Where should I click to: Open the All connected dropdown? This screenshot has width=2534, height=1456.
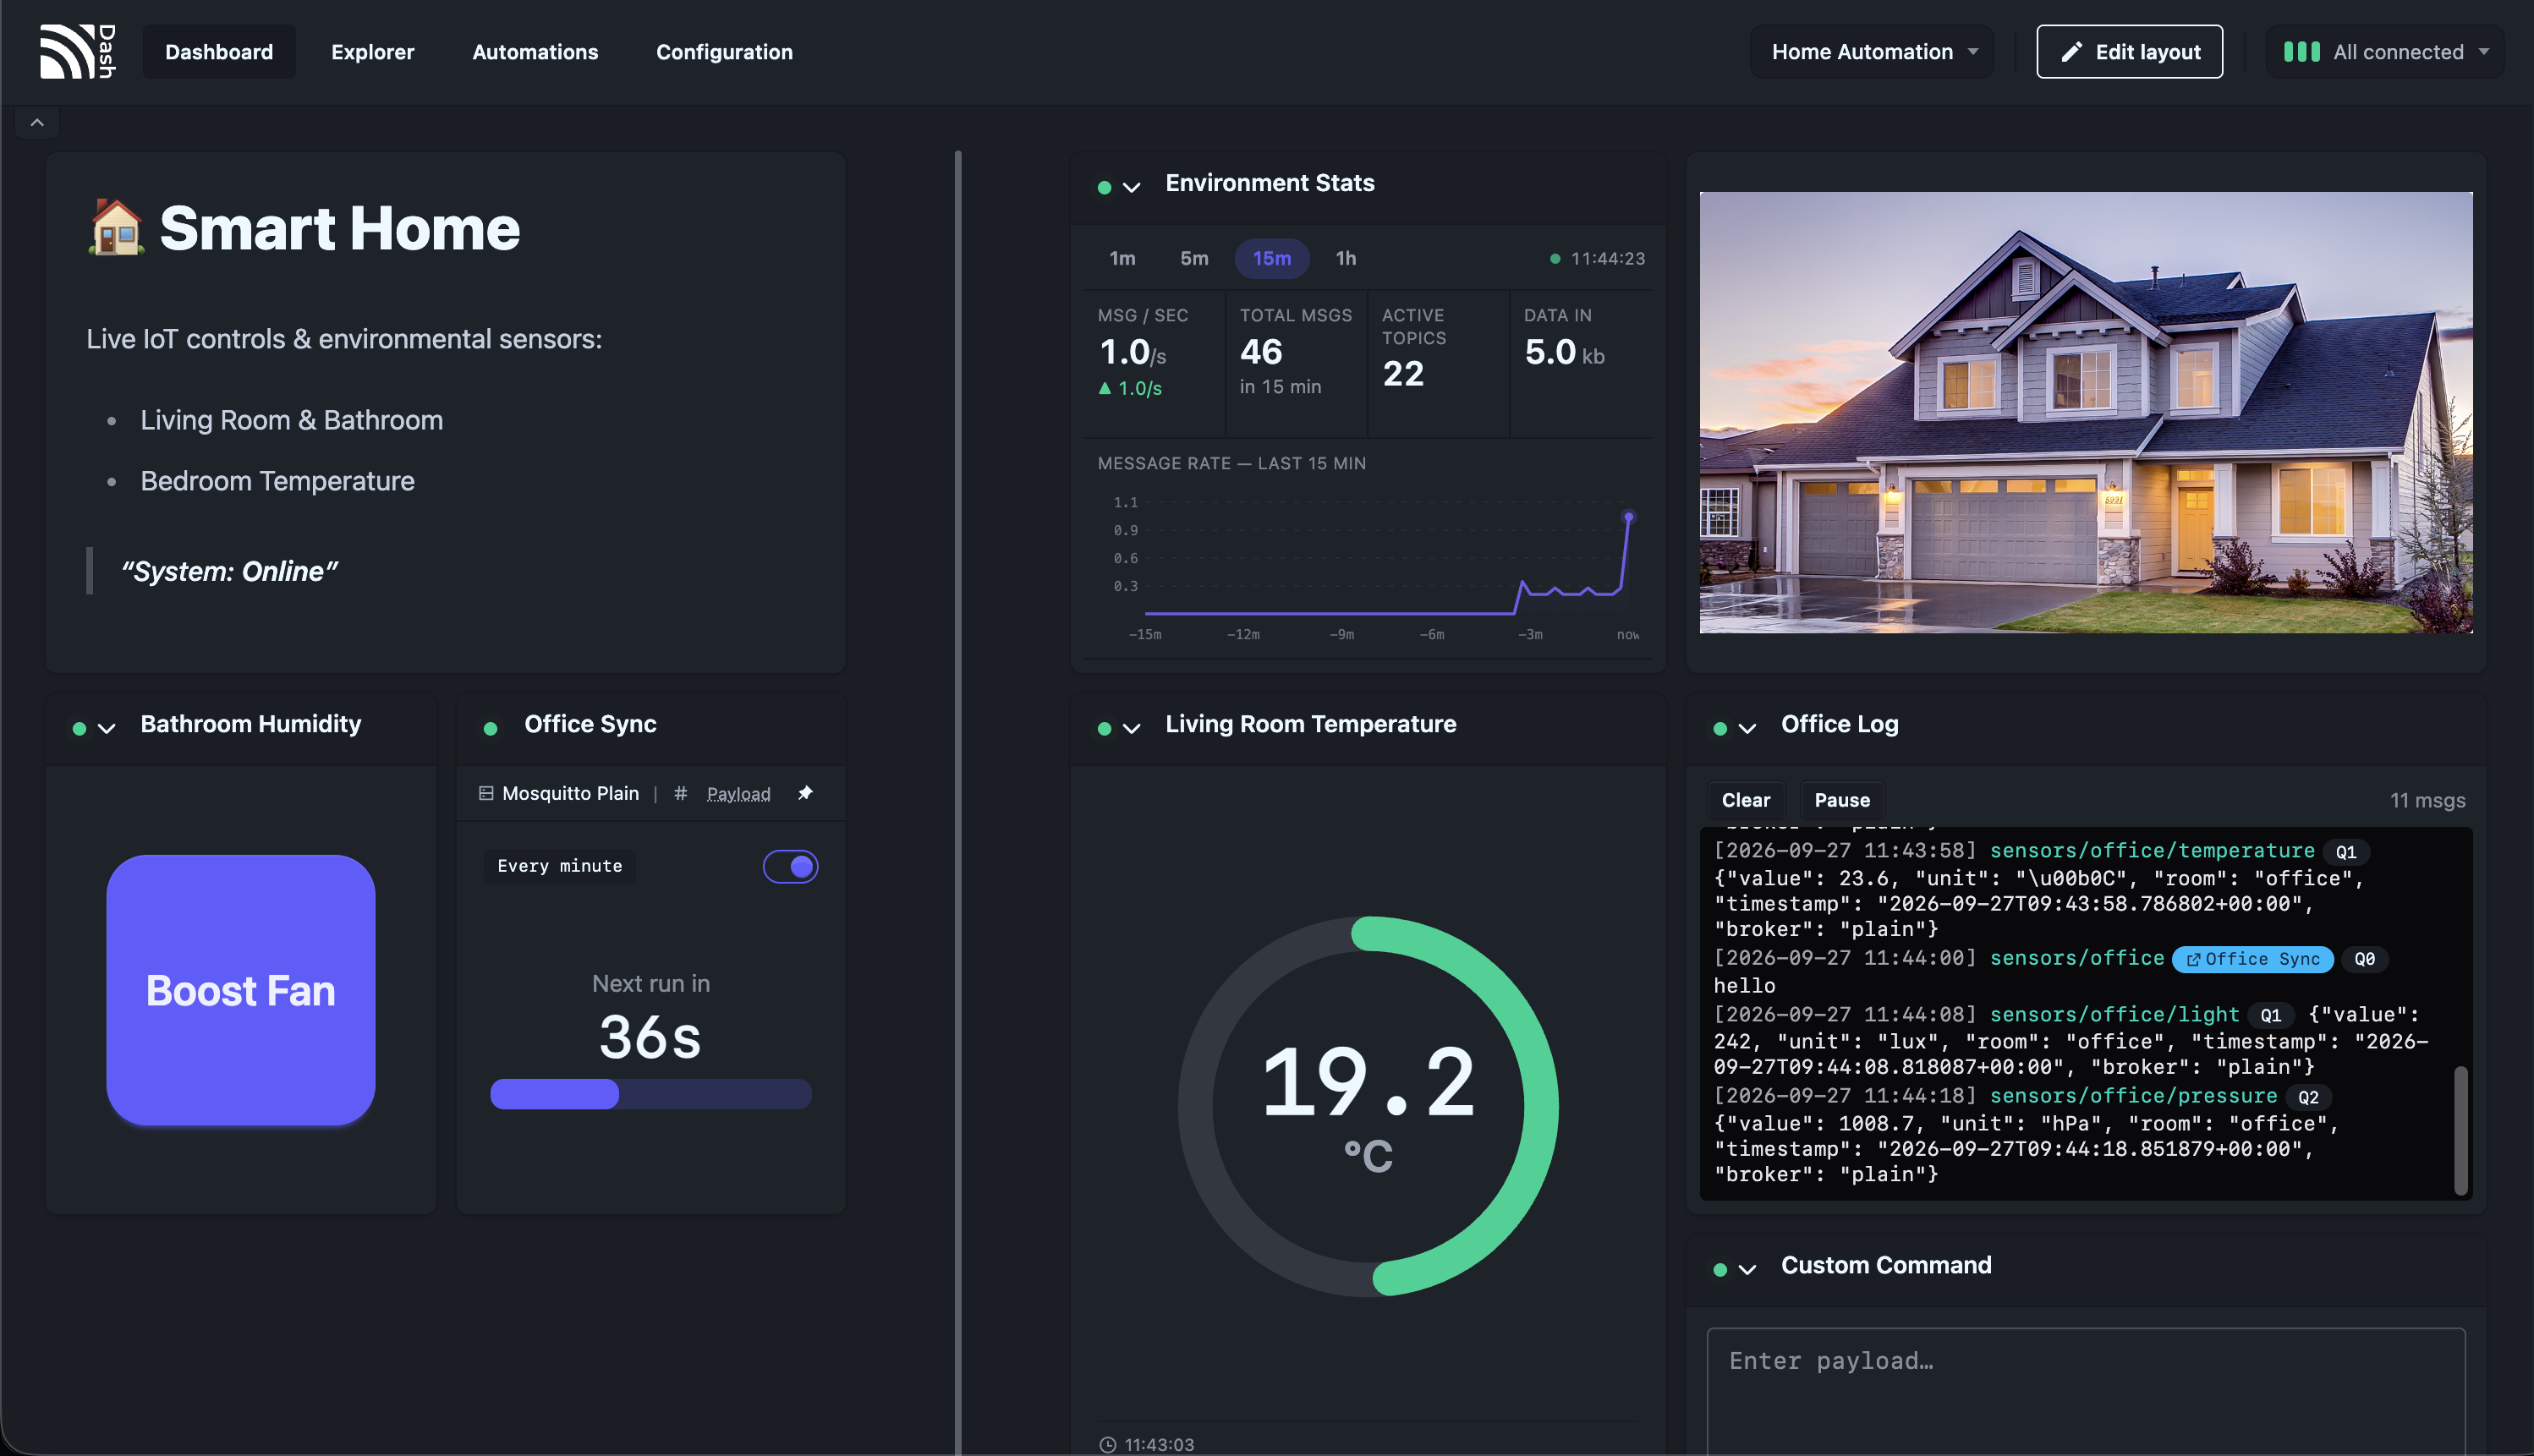pyautogui.click(x=2384, y=52)
